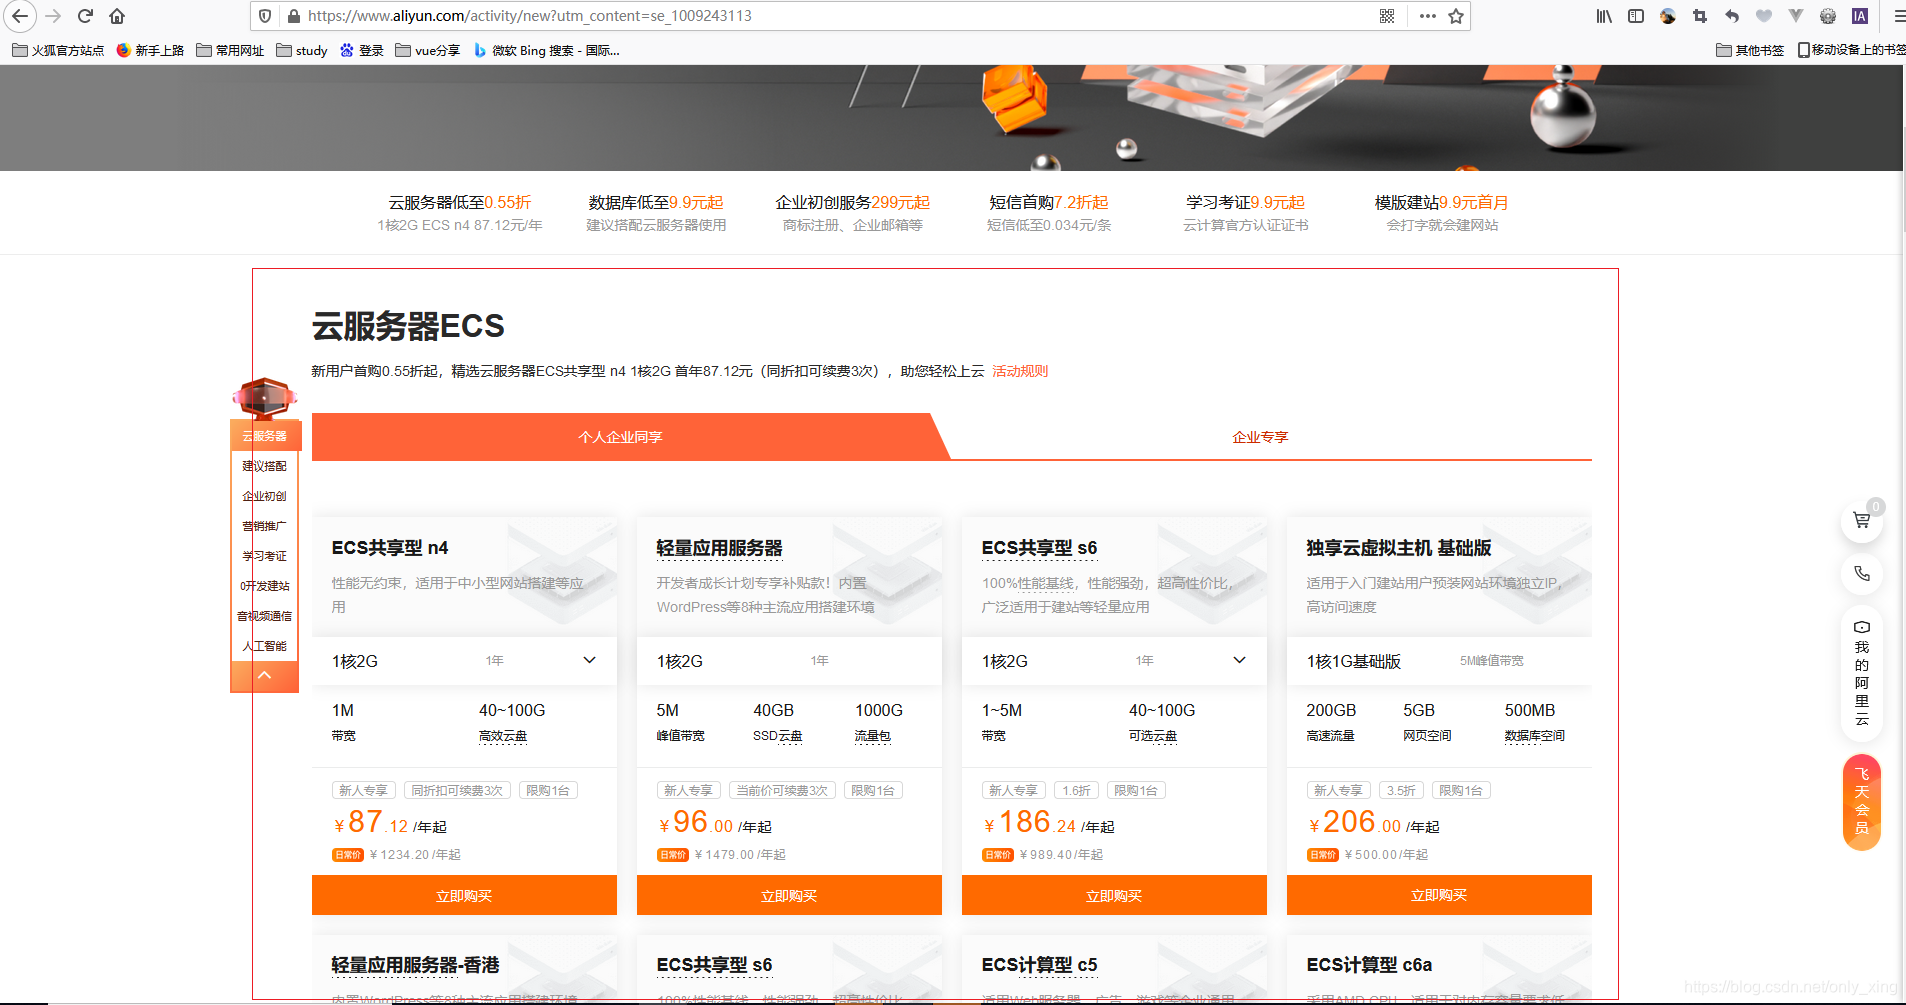
Task: Open vue分享 bookmark folder
Action: (x=428, y=50)
